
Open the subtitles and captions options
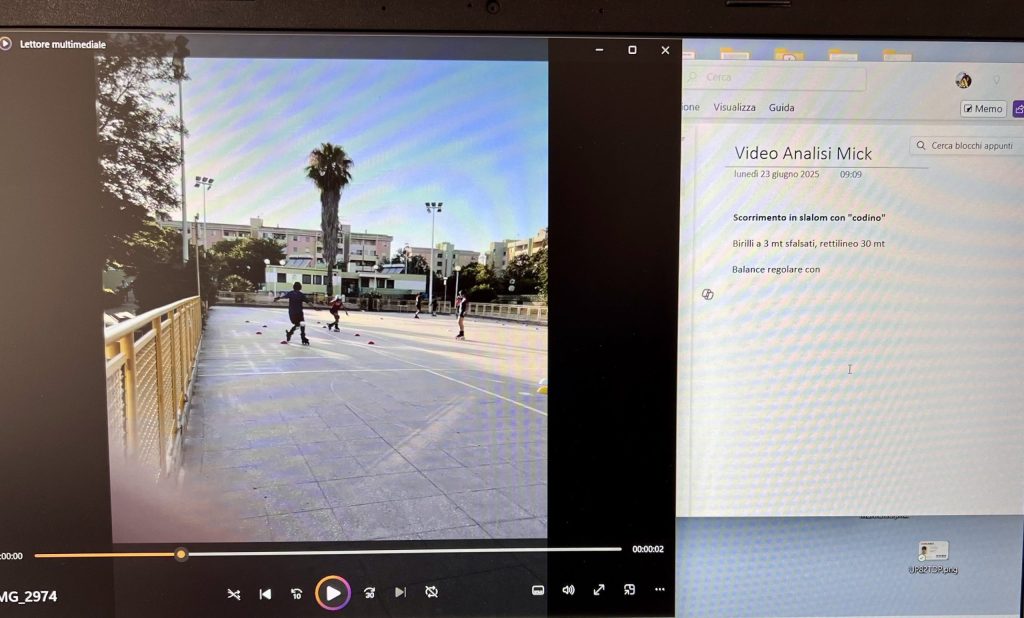click(537, 590)
